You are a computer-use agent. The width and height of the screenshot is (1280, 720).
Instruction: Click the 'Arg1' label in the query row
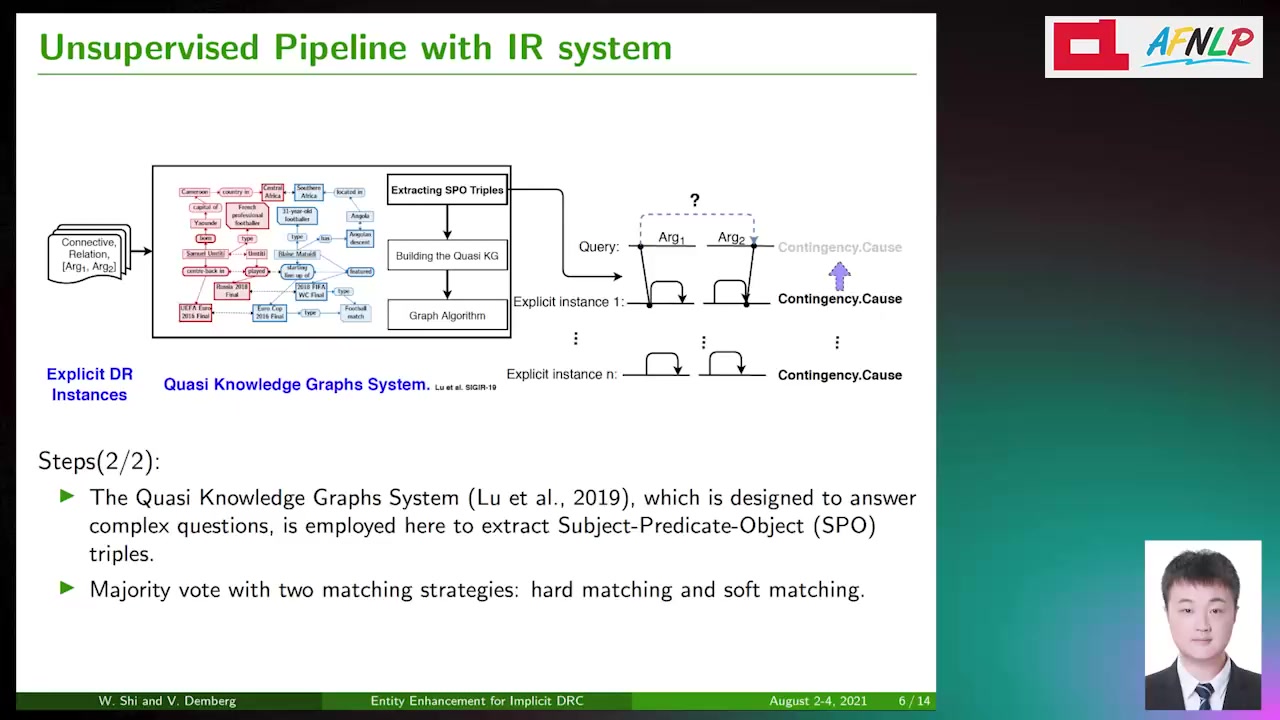[671, 238]
